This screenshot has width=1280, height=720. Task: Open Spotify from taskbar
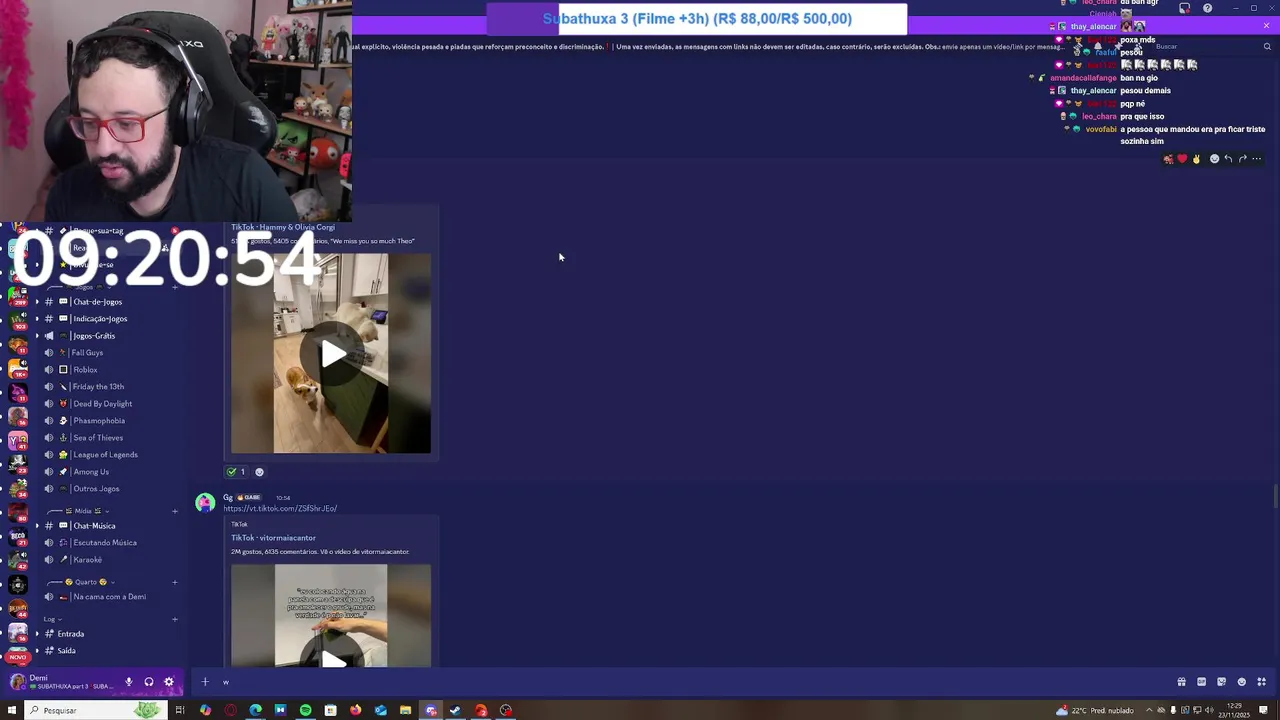tap(305, 710)
